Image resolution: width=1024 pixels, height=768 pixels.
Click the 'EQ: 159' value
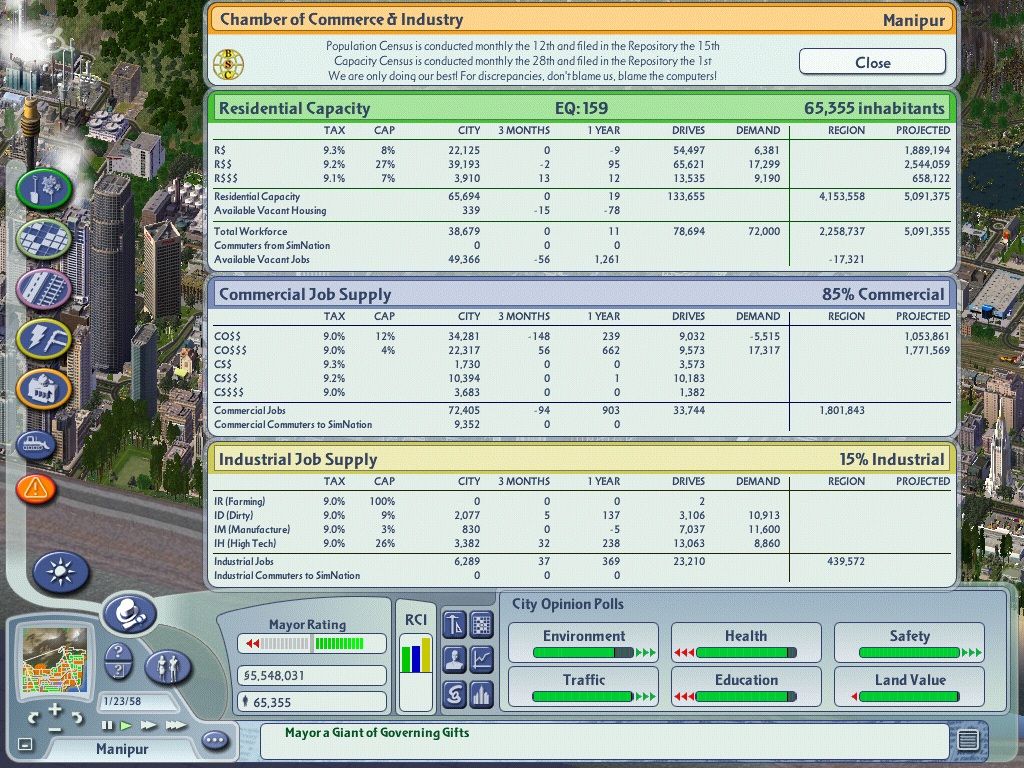point(581,108)
